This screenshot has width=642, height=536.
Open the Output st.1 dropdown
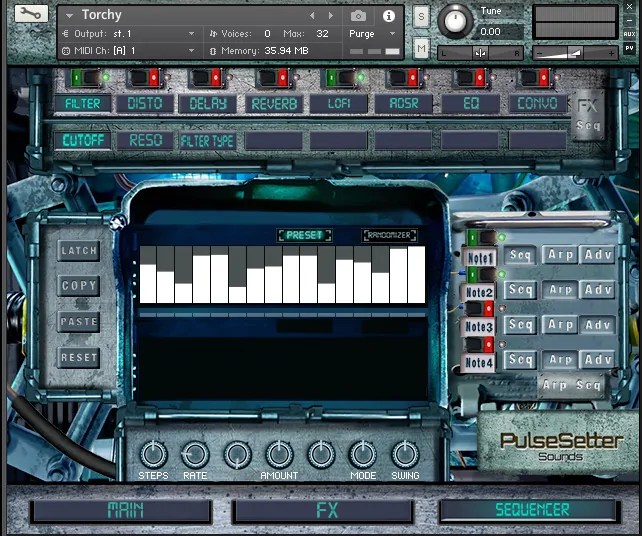pyautogui.click(x=191, y=34)
